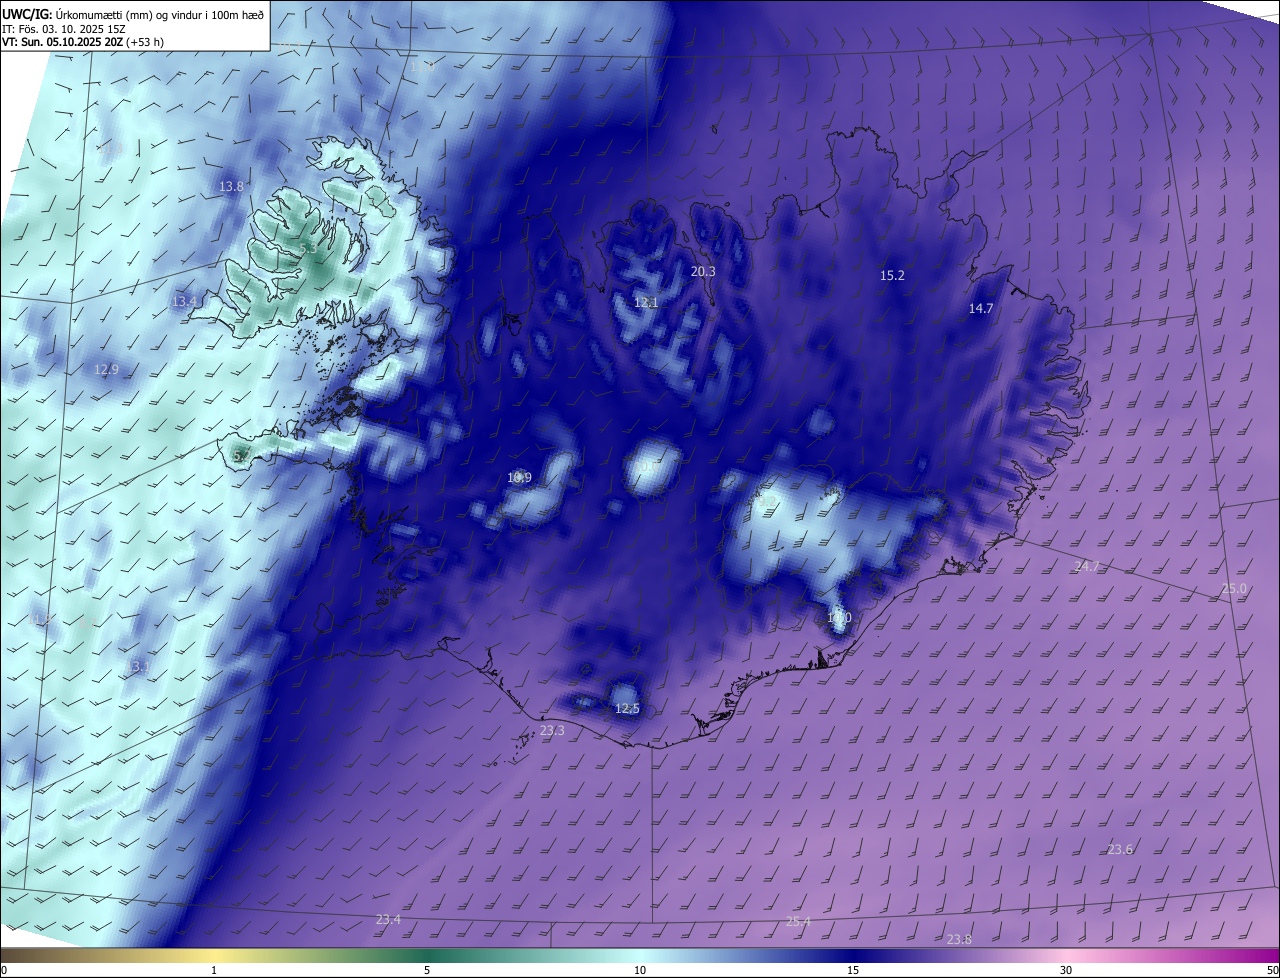The width and height of the screenshot is (1280, 978).
Task: Click the 25.0 value label
Action: [1234, 588]
